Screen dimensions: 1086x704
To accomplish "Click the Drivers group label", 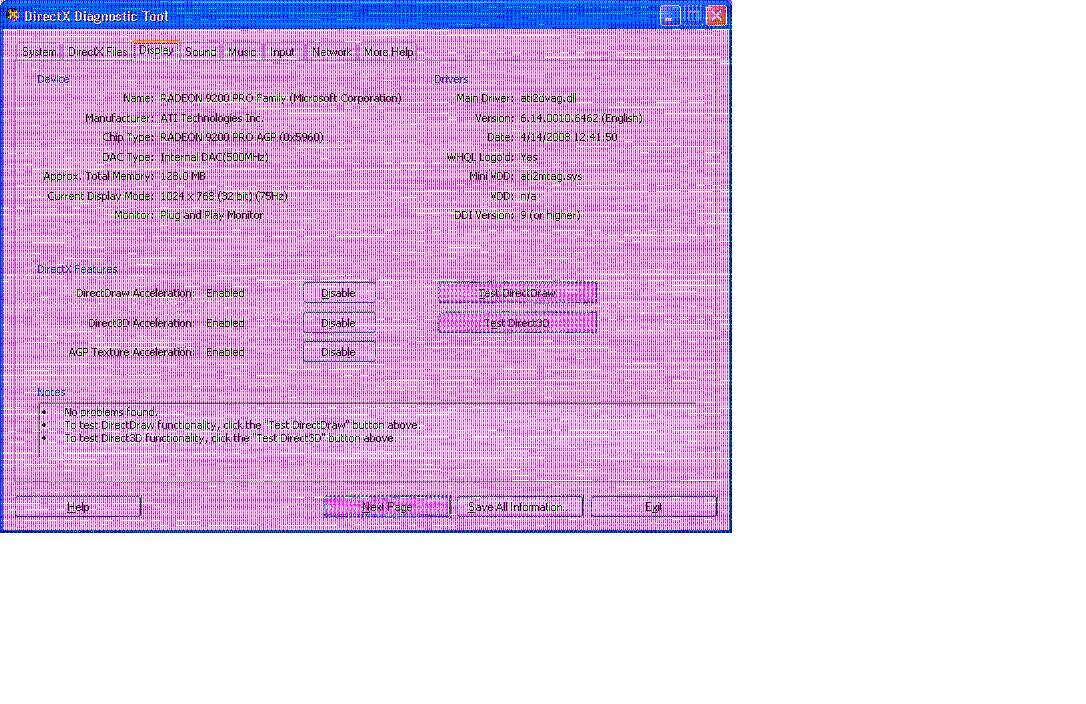I will (451, 79).
